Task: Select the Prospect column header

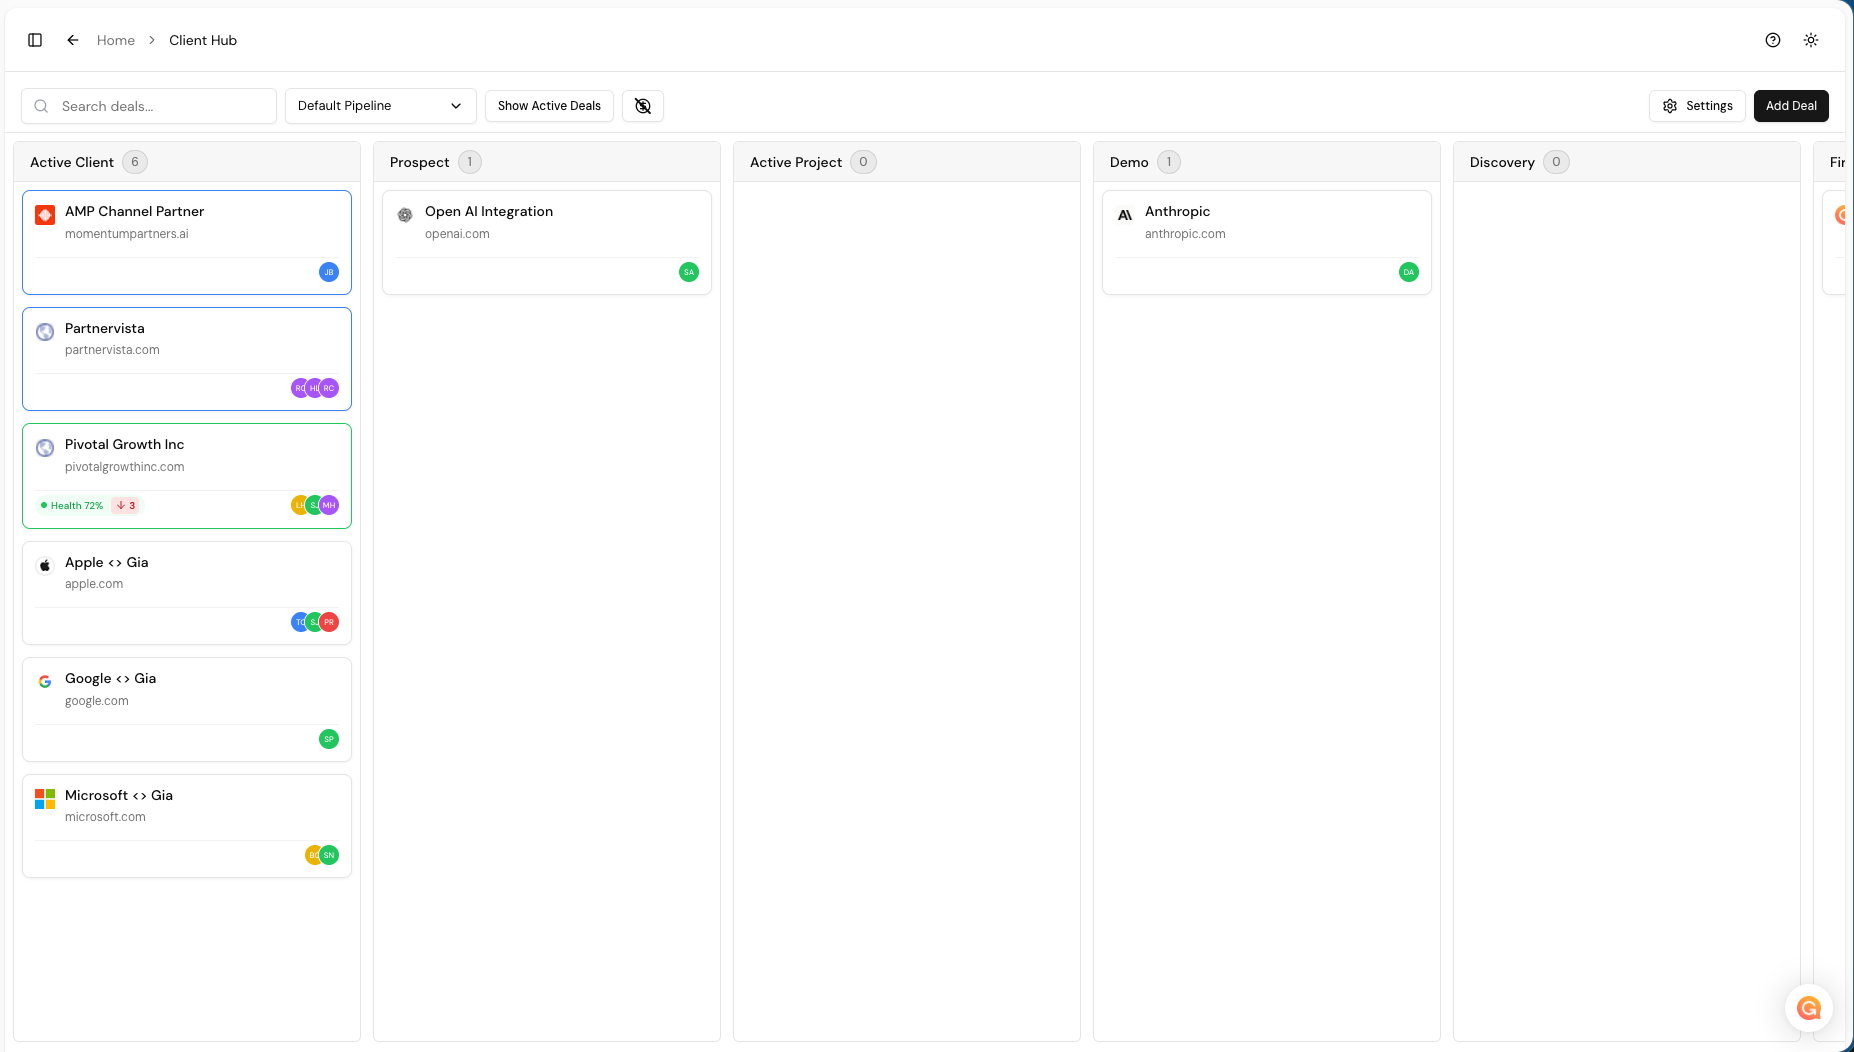Action: [x=419, y=162]
